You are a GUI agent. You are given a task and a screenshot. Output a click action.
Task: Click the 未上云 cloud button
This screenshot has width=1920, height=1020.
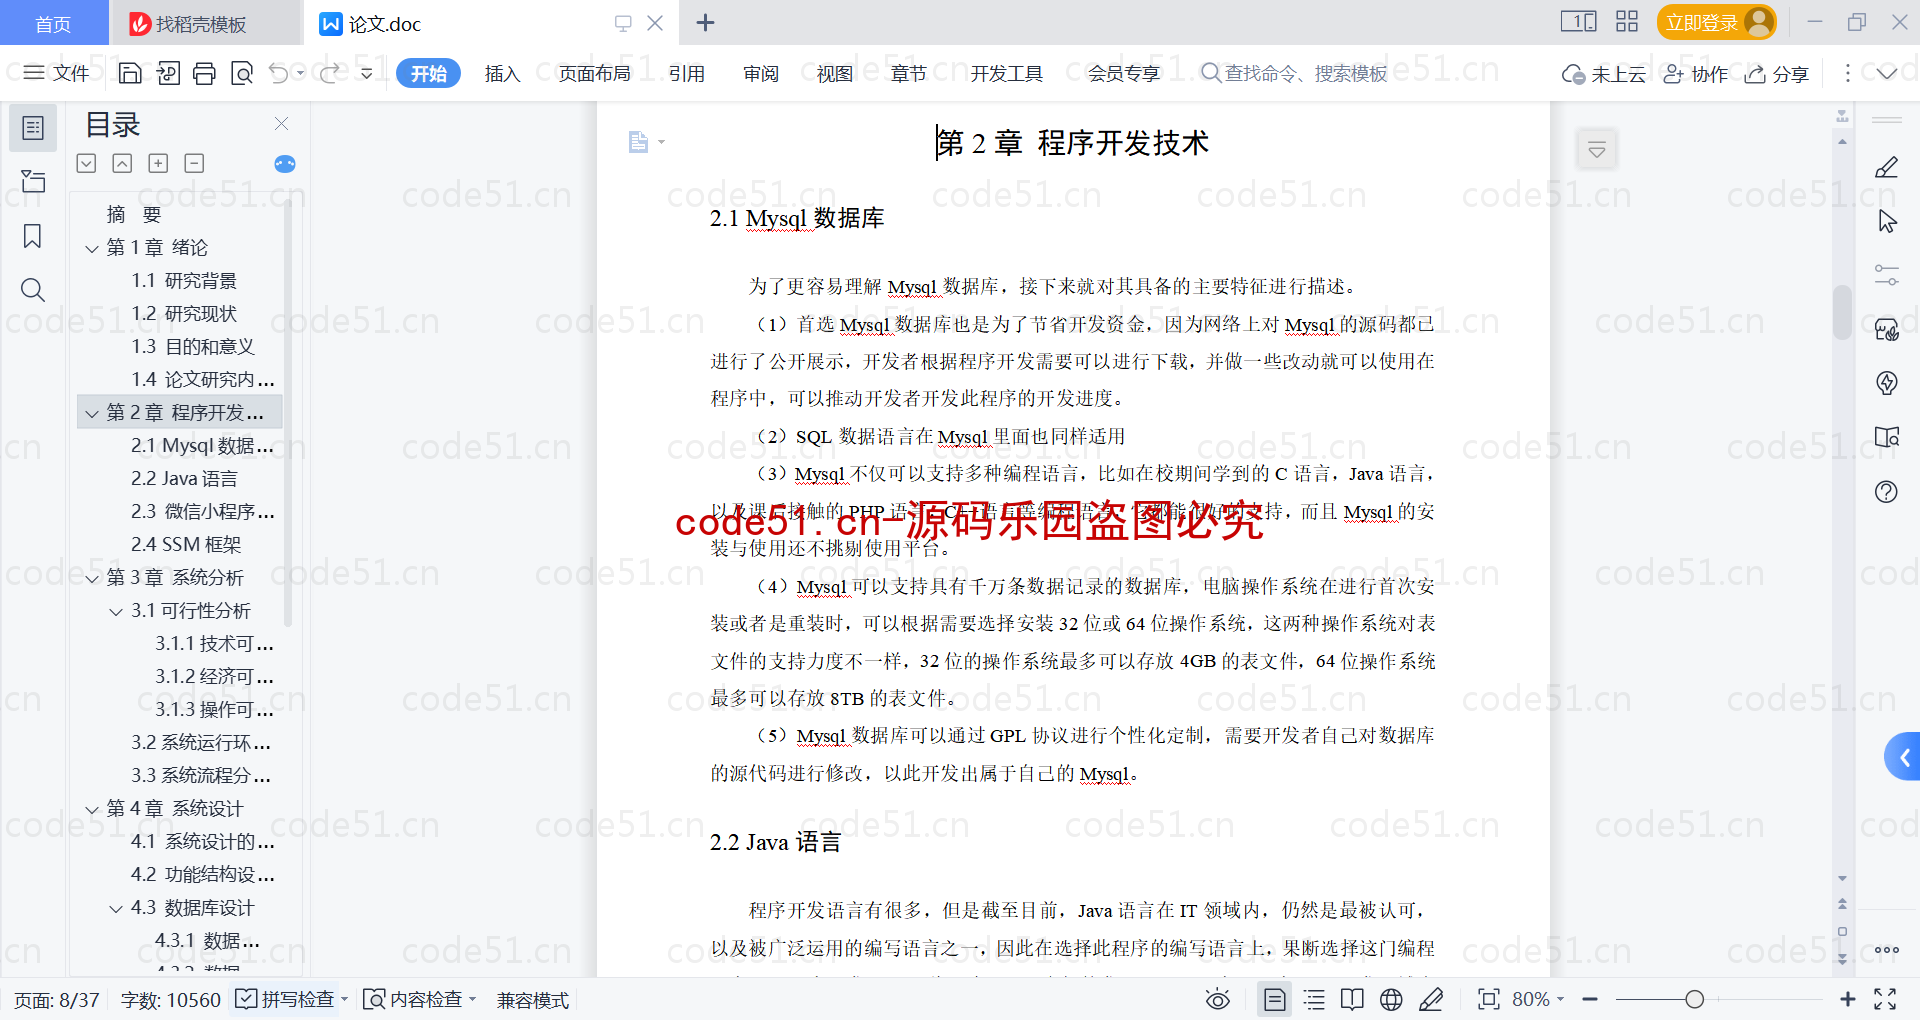pos(1604,74)
